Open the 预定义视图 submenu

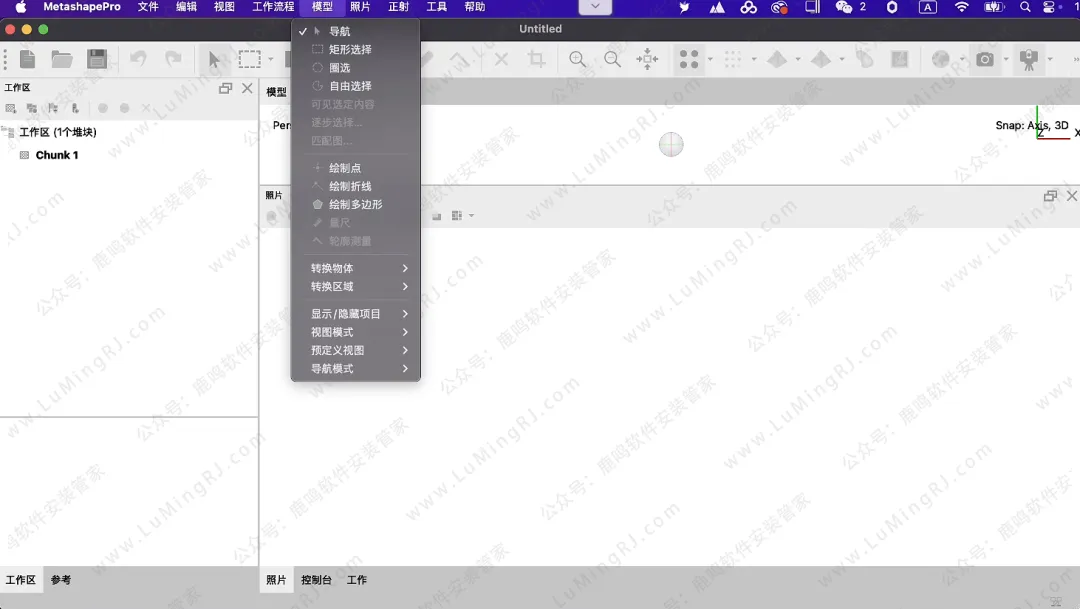[x=337, y=350]
